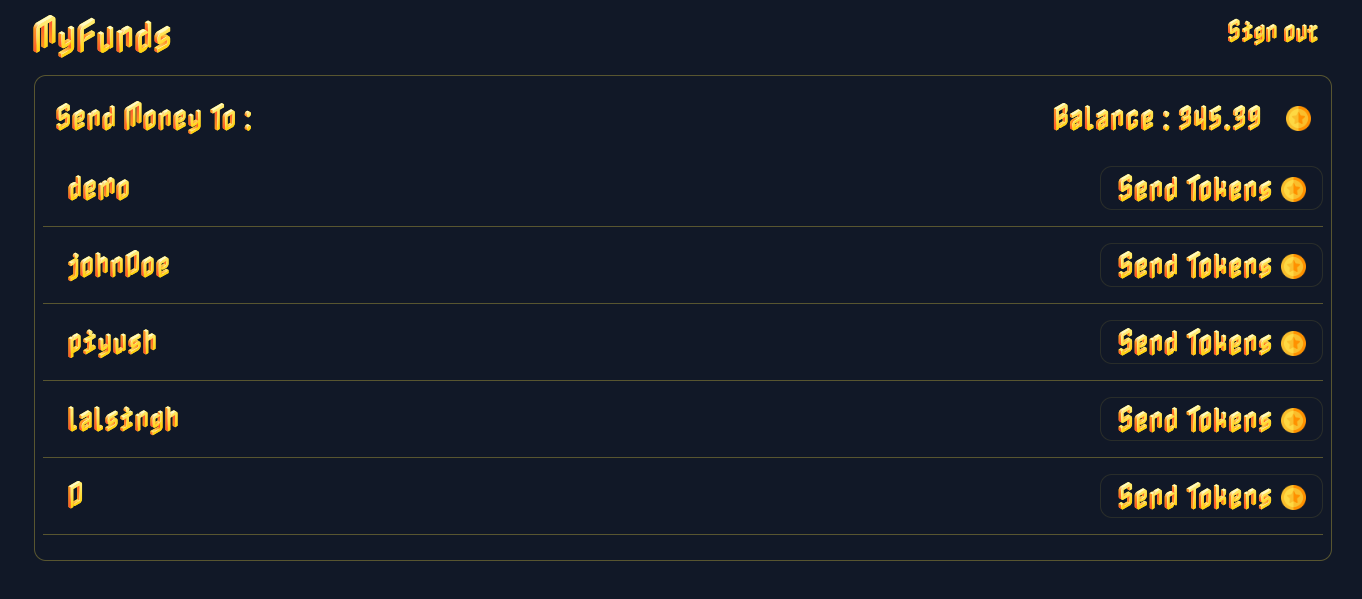Click the Balance amount text
The height and width of the screenshot is (599, 1362).
click(x=1156, y=119)
